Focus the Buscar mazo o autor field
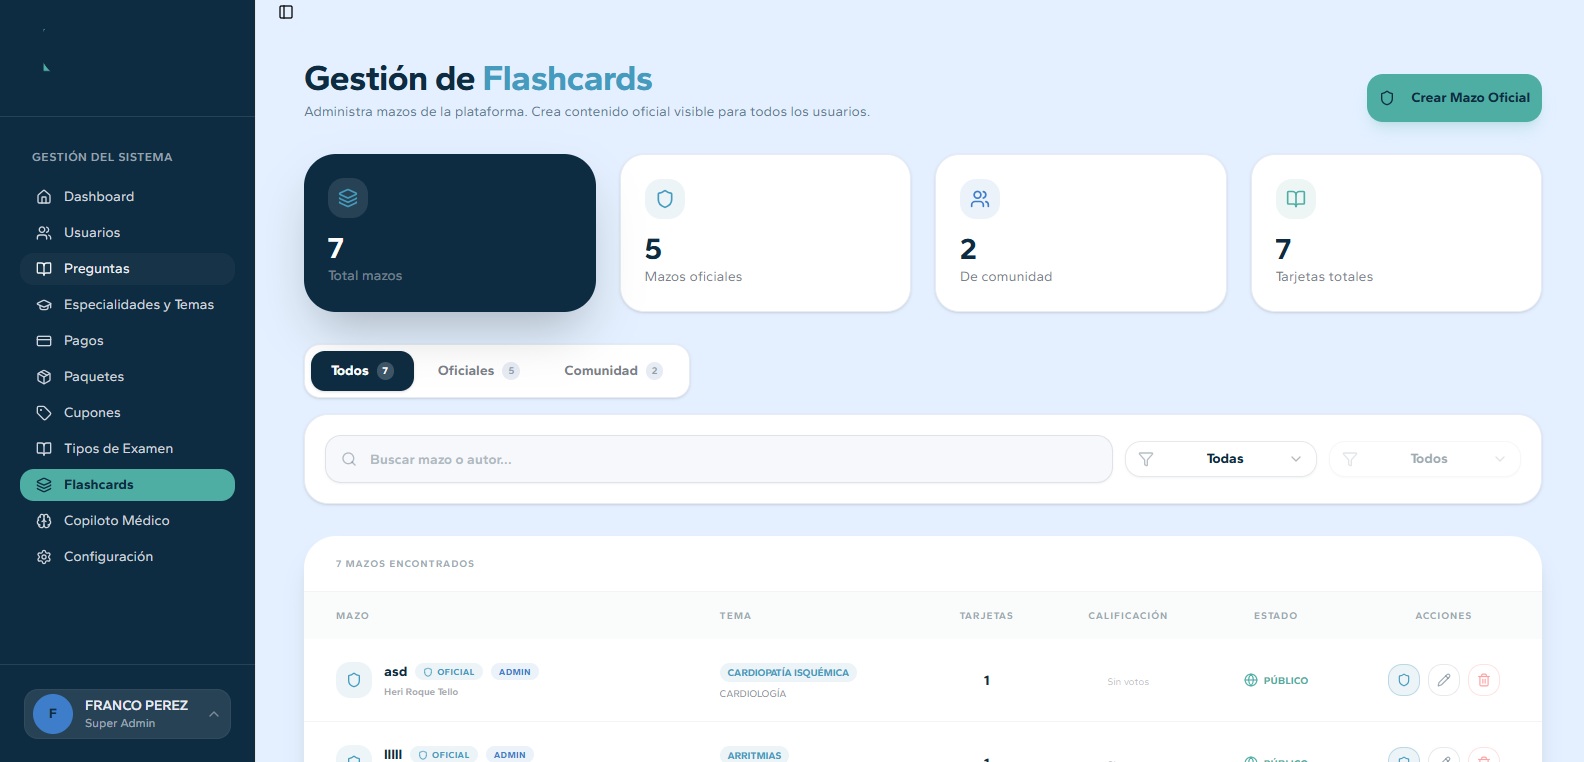Screen dimensions: 1584x762 coord(719,459)
